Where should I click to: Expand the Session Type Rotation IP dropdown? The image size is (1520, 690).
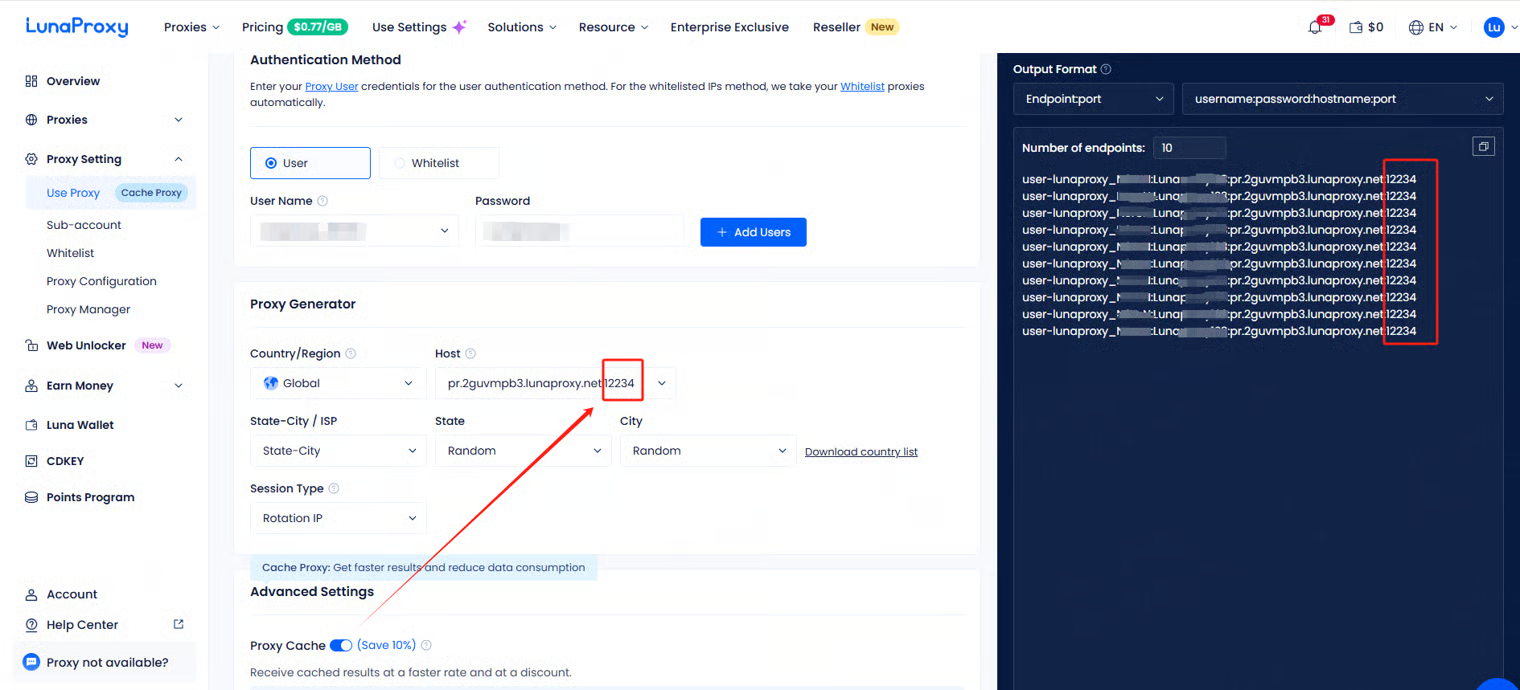(338, 518)
